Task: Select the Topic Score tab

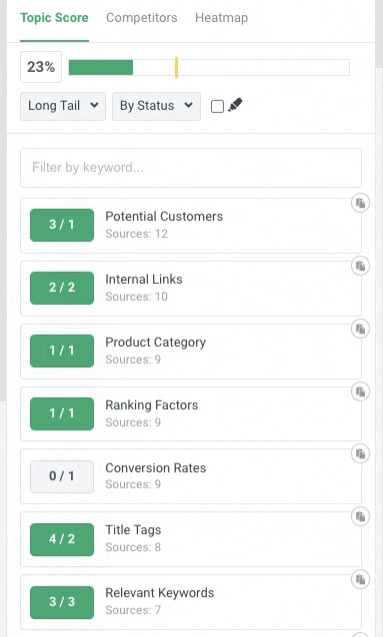Action: [x=54, y=18]
